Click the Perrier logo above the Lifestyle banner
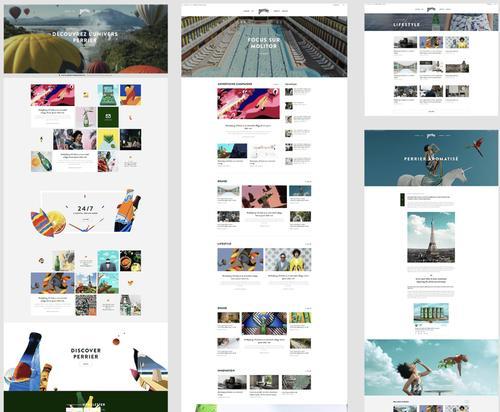The height and width of the screenshot is (412, 500). [431, 9]
